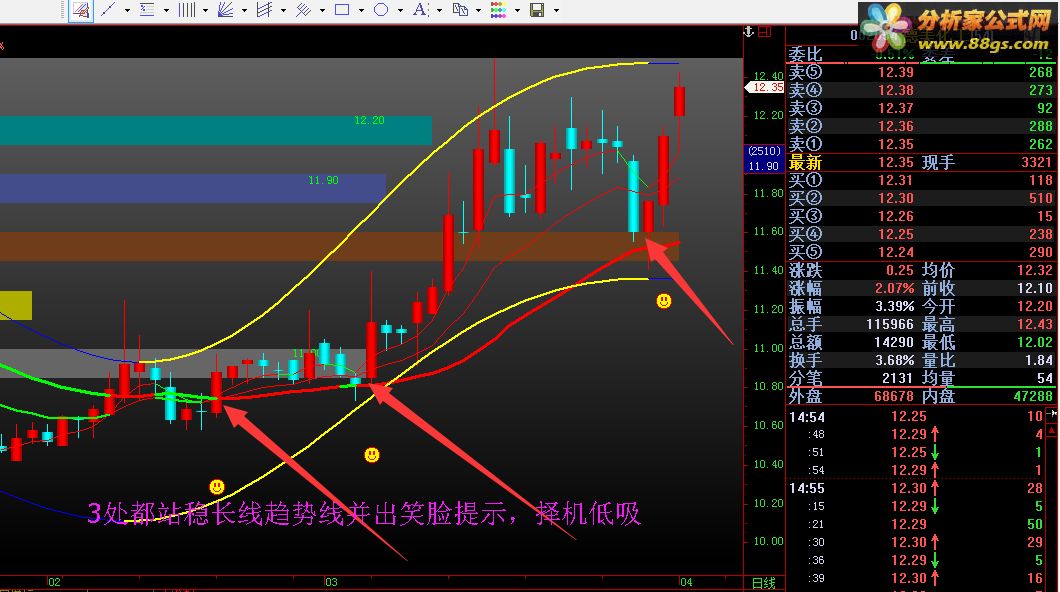Screen dimensions: 1060x592
Task: Select the trend line drawing tool
Action: (x=108, y=10)
